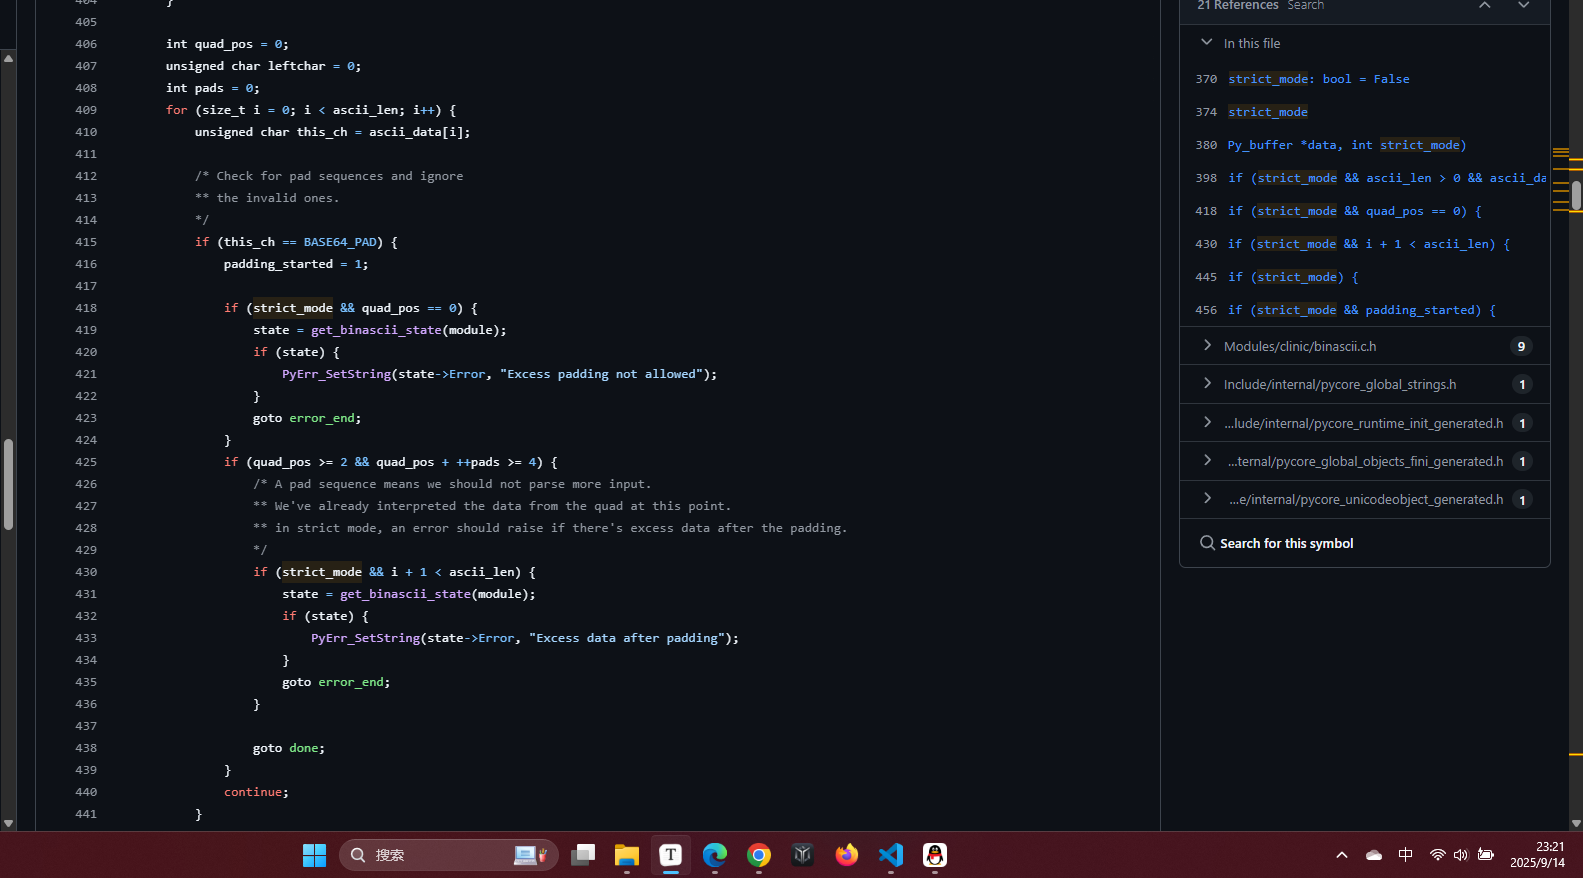Screen dimensions: 1583x878
Task: Go to next reference with down chevron
Action: [x=1523, y=6]
